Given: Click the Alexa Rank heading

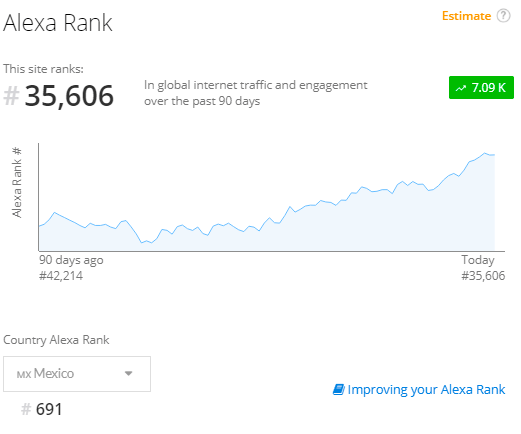Looking at the screenshot, I should pos(58,23).
